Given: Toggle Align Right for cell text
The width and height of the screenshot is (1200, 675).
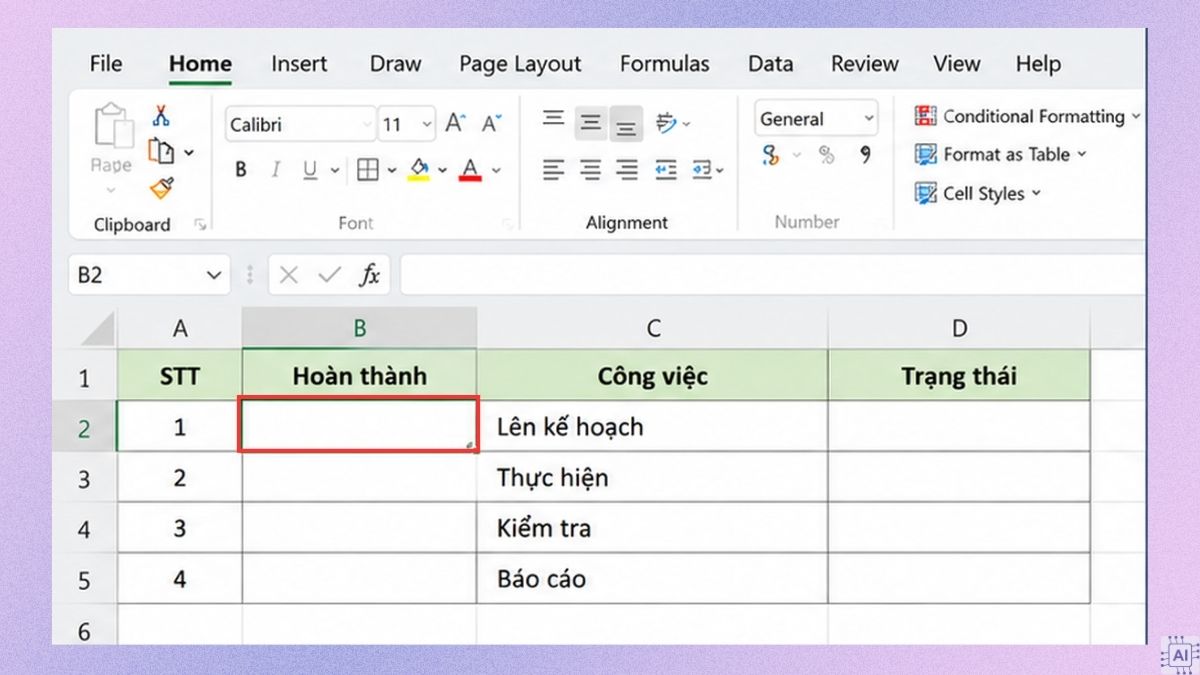Looking at the screenshot, I should point(627,170).
